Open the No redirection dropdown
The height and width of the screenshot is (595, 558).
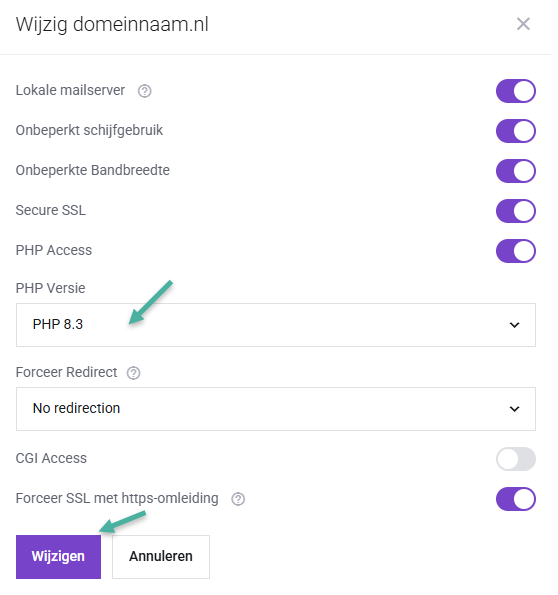tap(276, 409)
